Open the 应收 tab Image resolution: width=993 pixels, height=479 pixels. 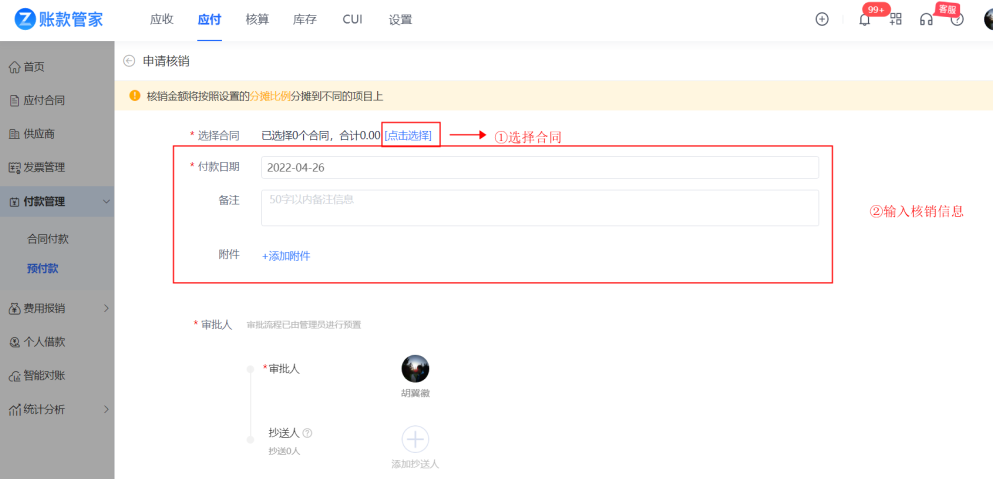(x=161, y=20)
